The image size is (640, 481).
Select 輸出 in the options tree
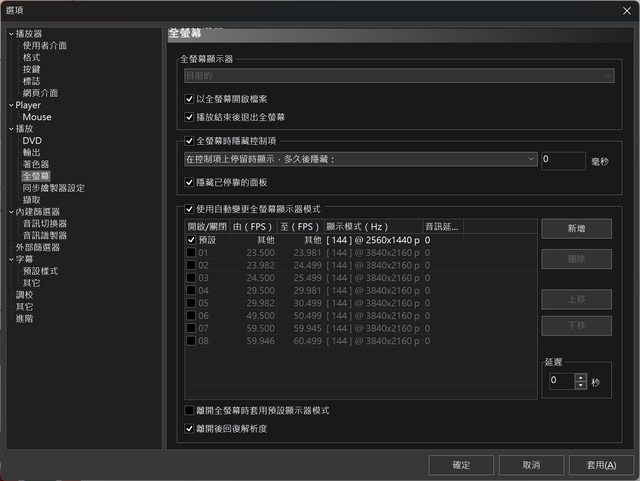click(32, 152)
